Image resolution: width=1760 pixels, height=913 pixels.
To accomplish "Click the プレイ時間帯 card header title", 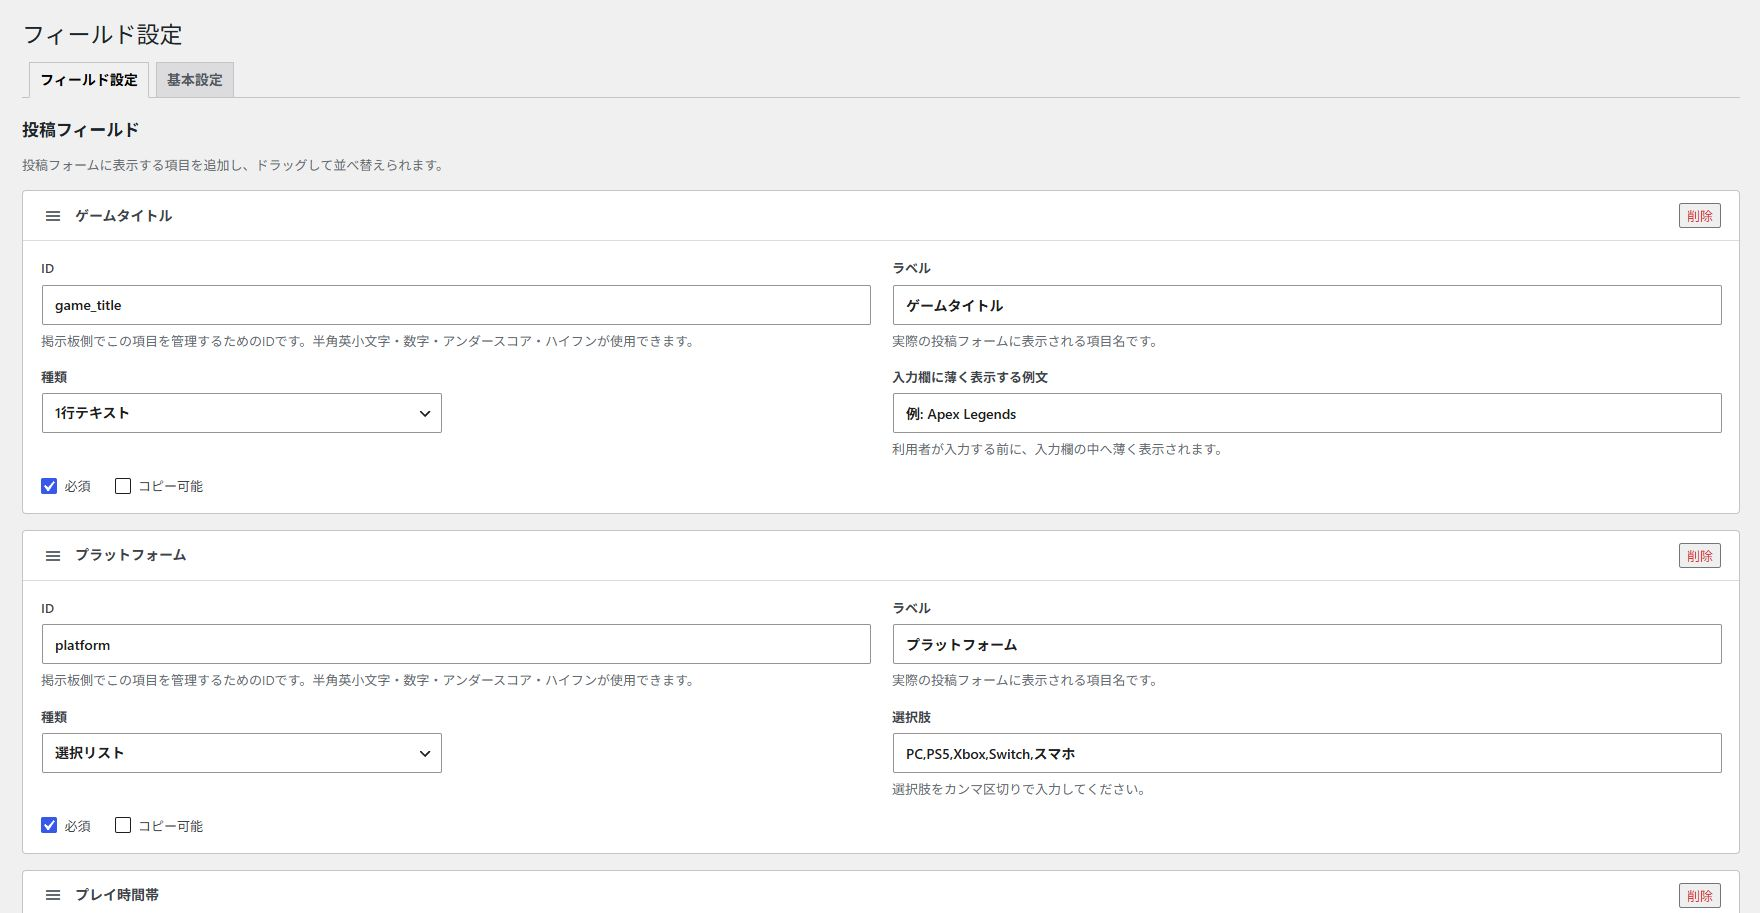I will 117,895.
